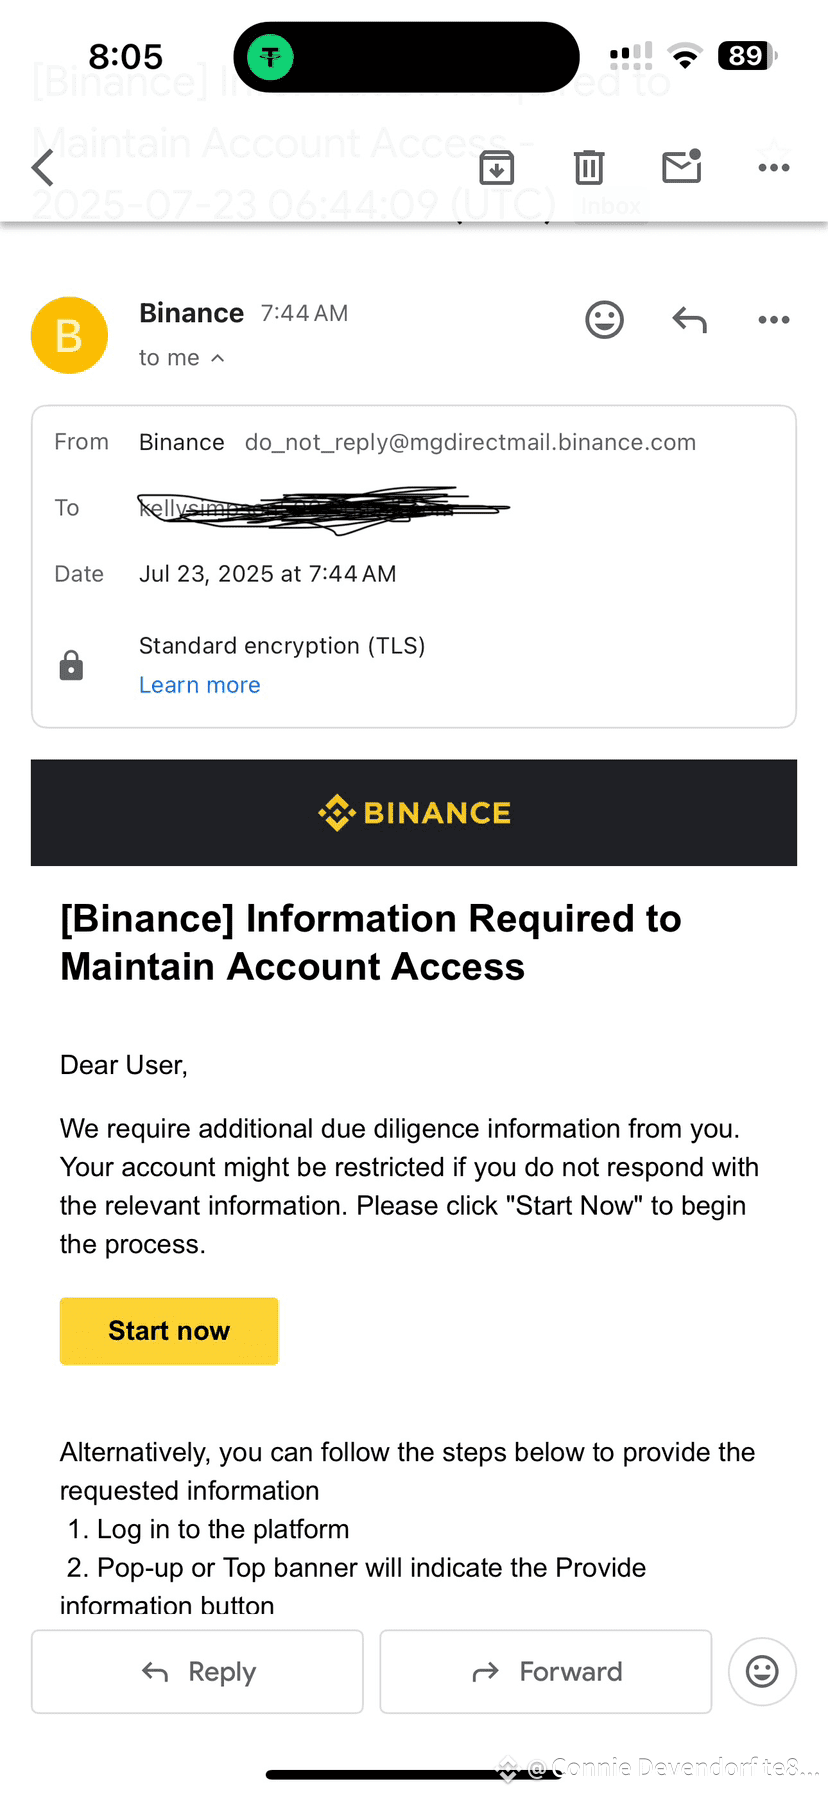Tap sender address do_not_reply@mgdirectmail.binance.com
Image resolution: width=828 pixels, height=1795 pixels.
tap(470, 442)
